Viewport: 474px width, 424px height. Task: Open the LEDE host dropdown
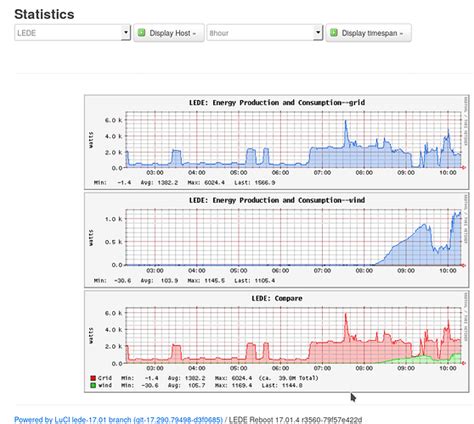(x=72, y=33)
